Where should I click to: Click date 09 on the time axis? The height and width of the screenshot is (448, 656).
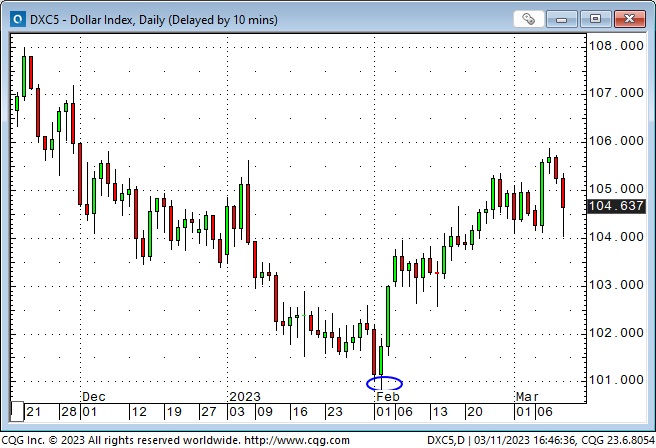(x=265, y=412)
